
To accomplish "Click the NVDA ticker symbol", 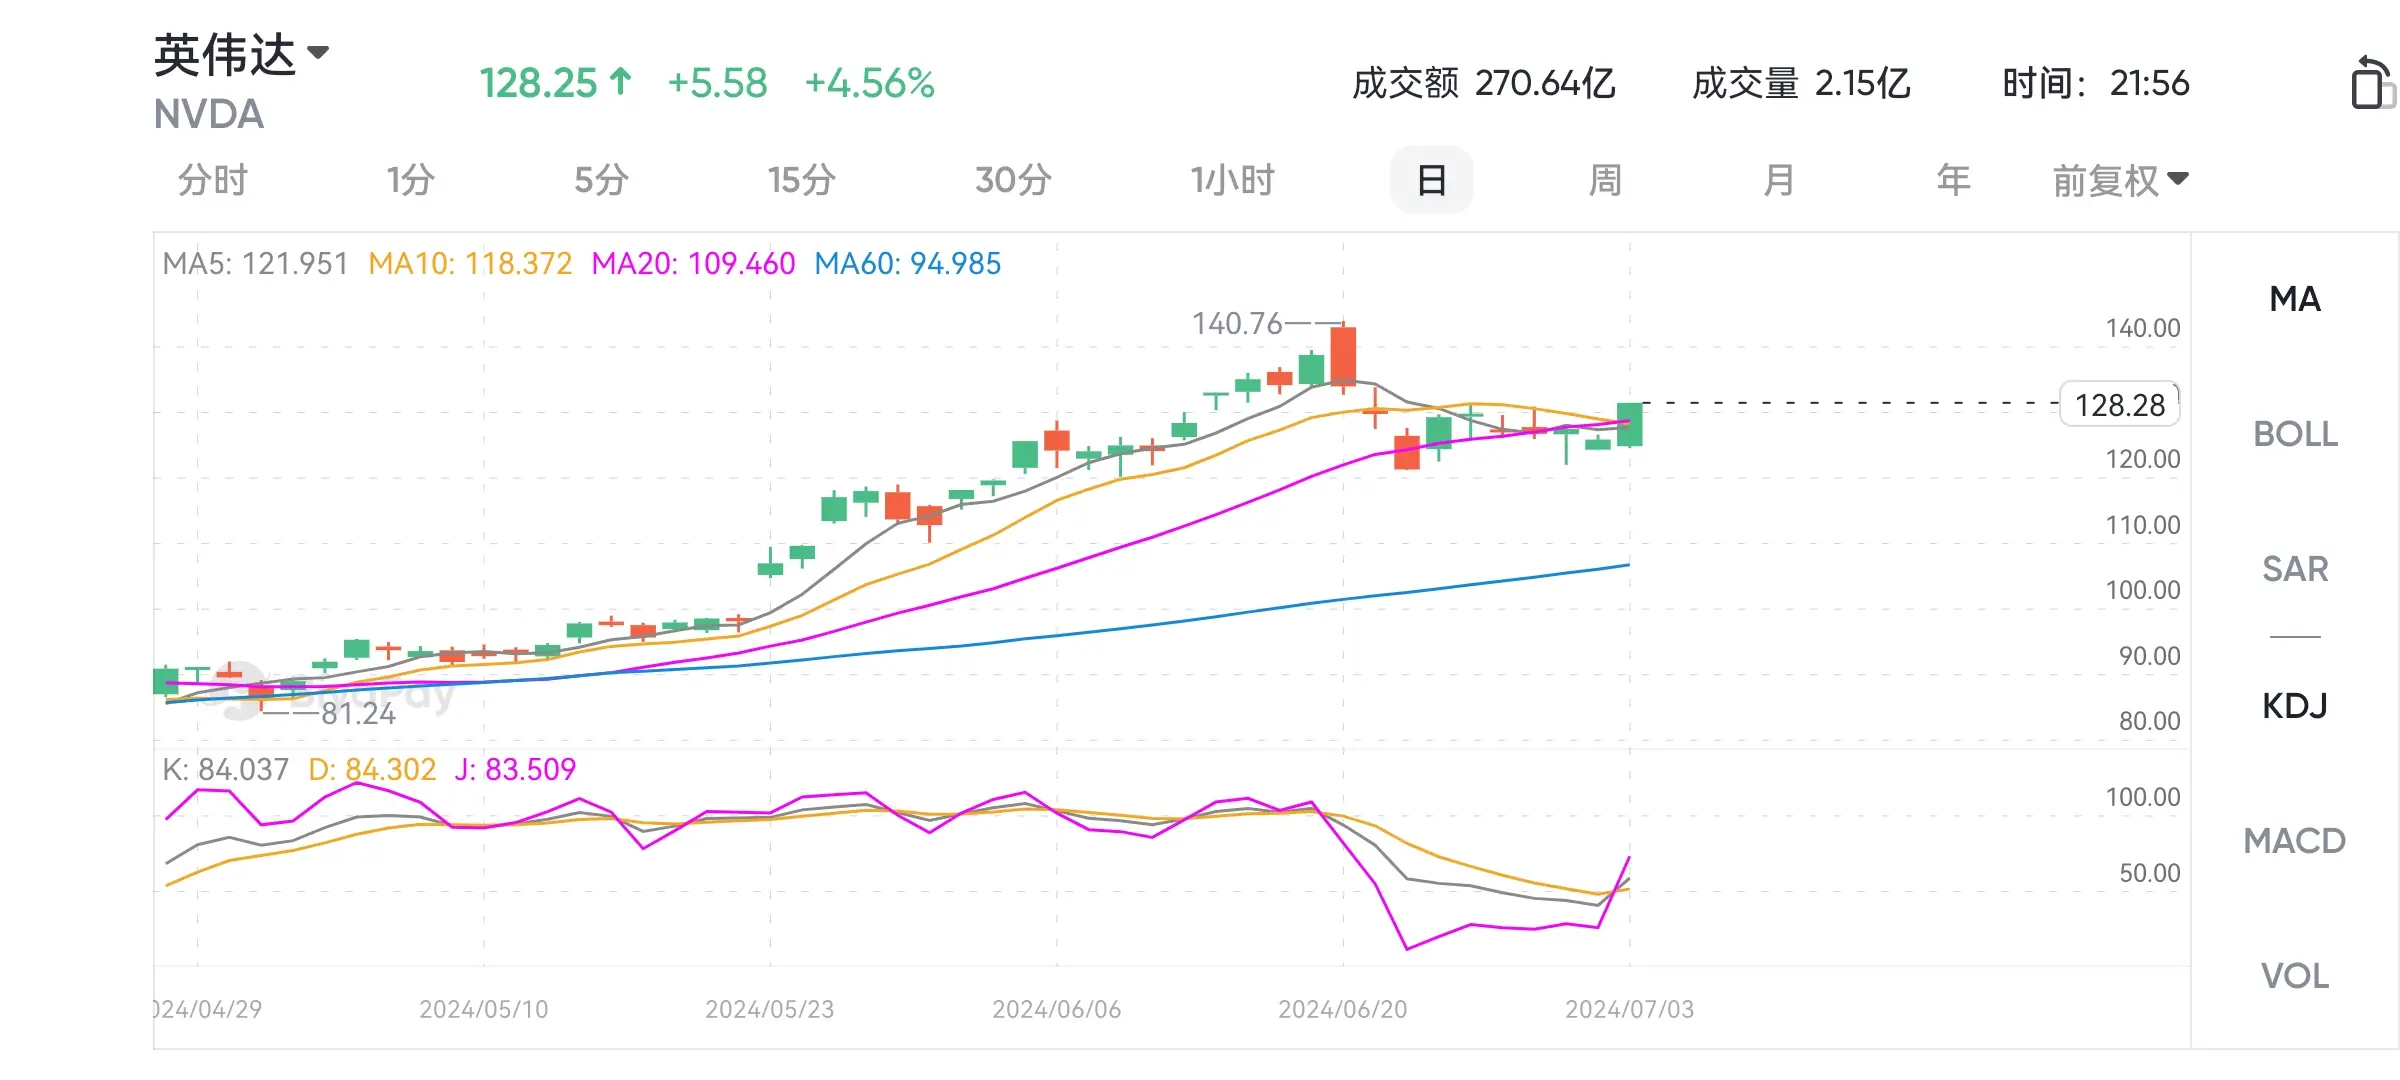I will tap(209, 115).
